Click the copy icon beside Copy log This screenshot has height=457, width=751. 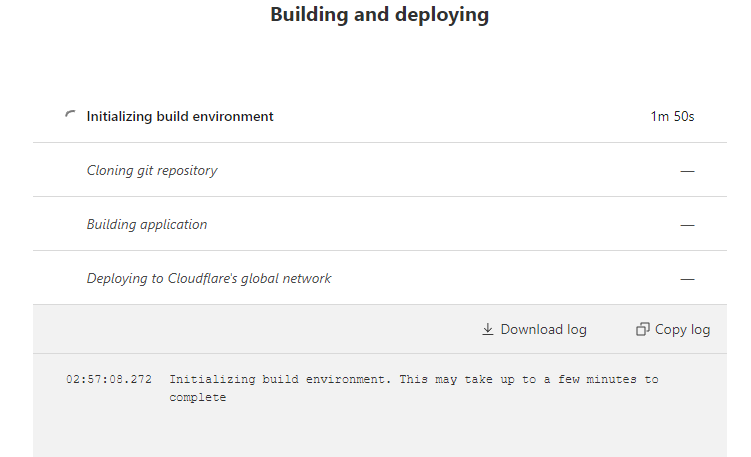[643, 329]
